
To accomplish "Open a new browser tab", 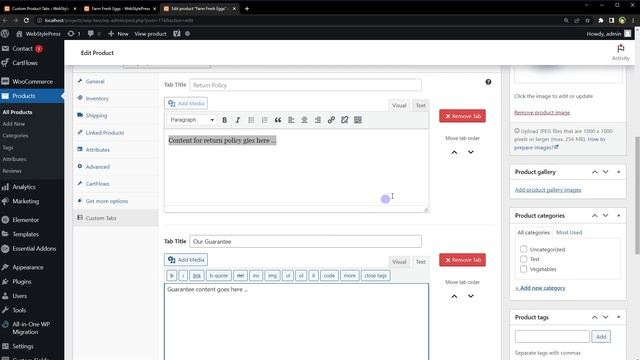I will pyautogui.click(x=247, y=9).
